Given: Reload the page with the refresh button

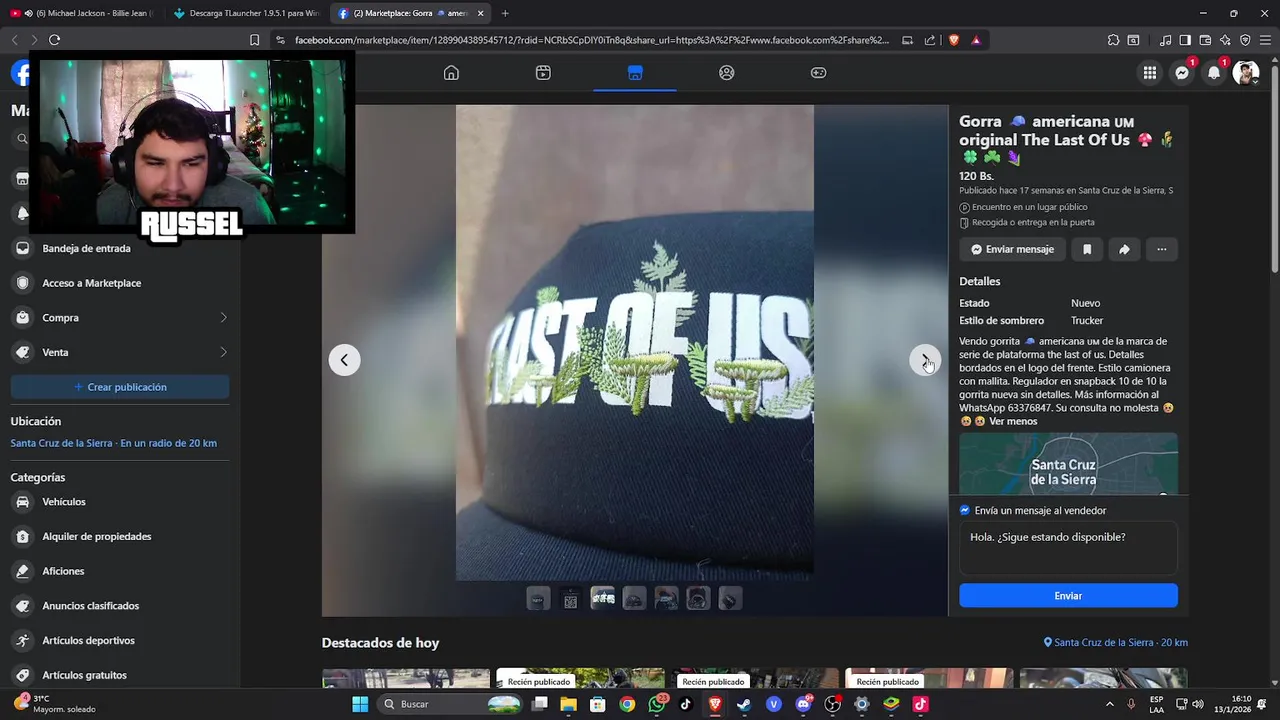Looking at the screenshot, I should click(x=54, y=40).
